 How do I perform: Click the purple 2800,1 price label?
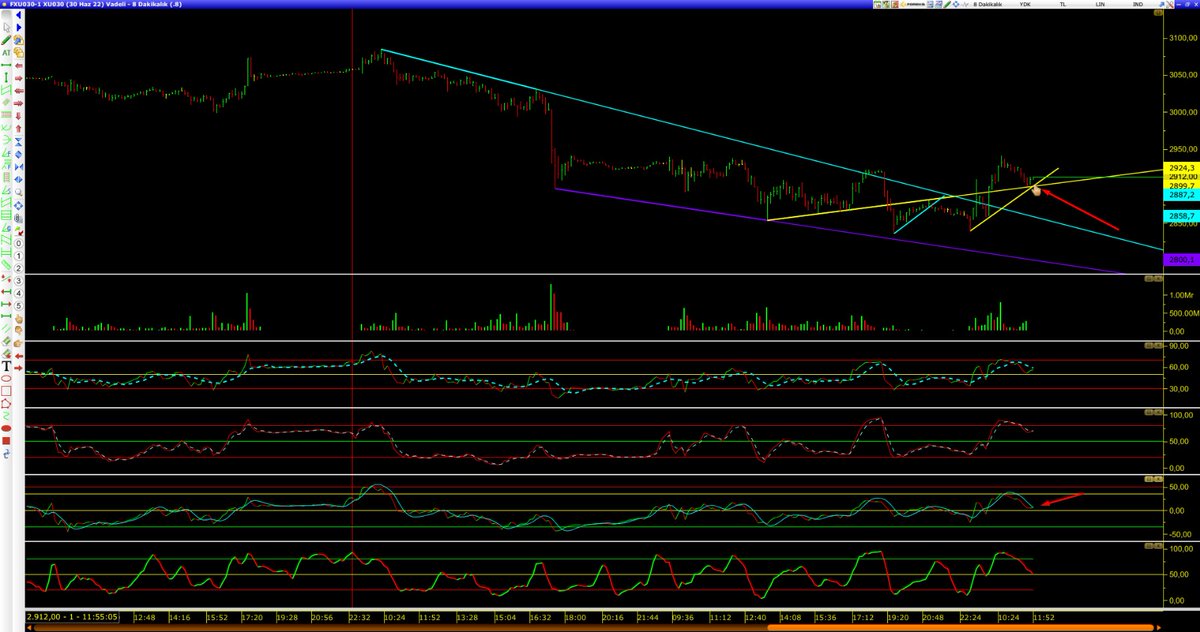(x=1181, y=259)
